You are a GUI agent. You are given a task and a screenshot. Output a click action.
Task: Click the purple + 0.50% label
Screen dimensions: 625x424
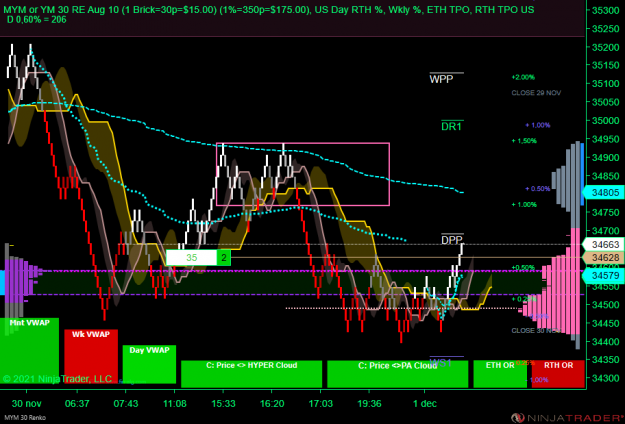coord(538,188)
